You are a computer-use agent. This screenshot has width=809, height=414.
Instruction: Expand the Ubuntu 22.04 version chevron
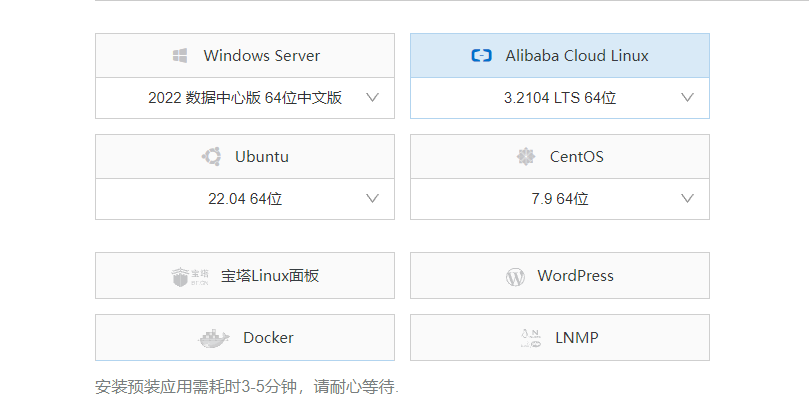click(373, 199)
